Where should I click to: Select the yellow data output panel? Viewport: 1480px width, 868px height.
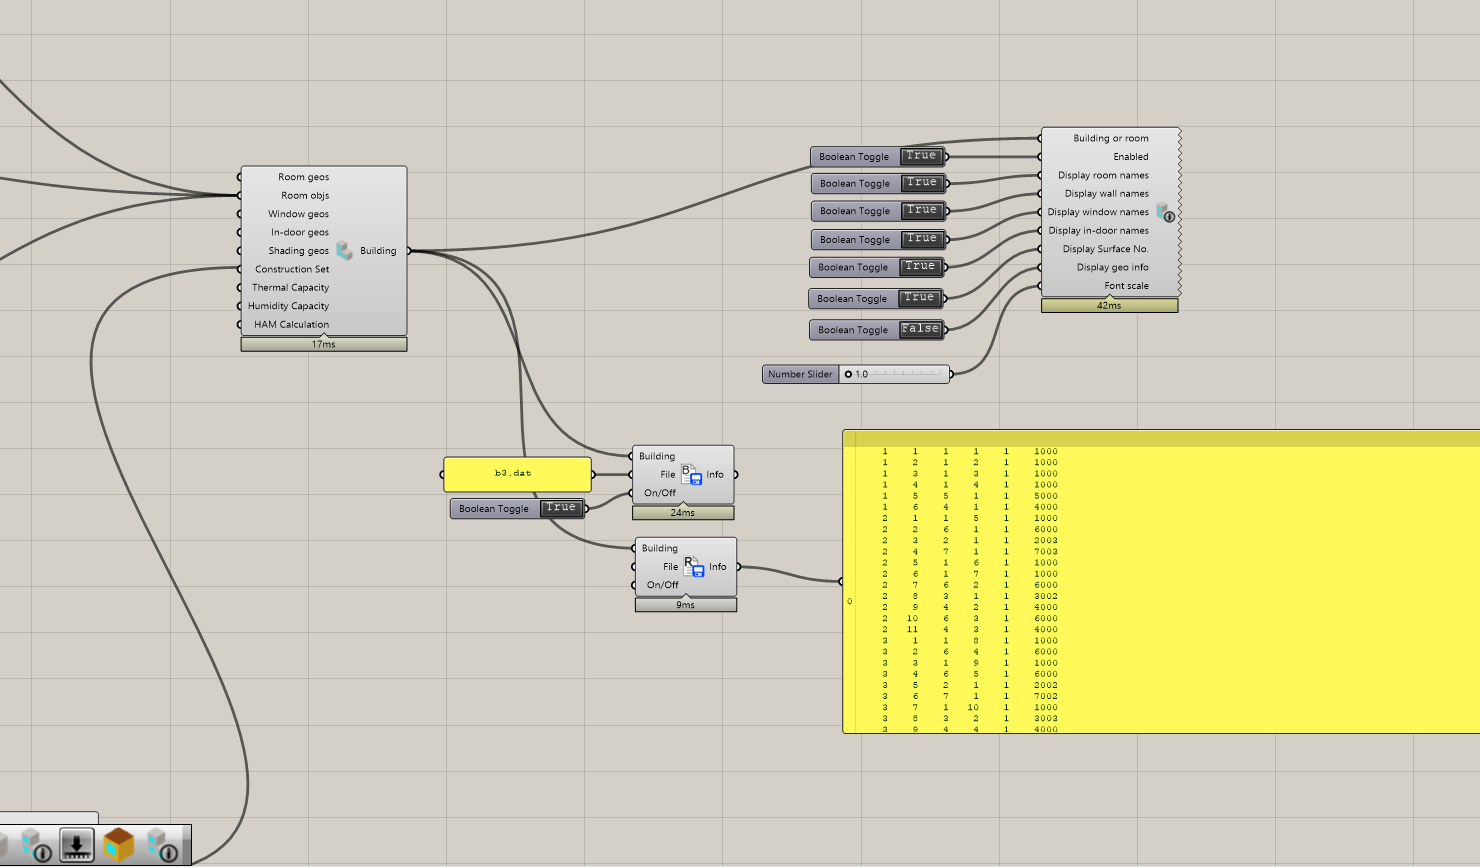click(x=1161, y=582)
